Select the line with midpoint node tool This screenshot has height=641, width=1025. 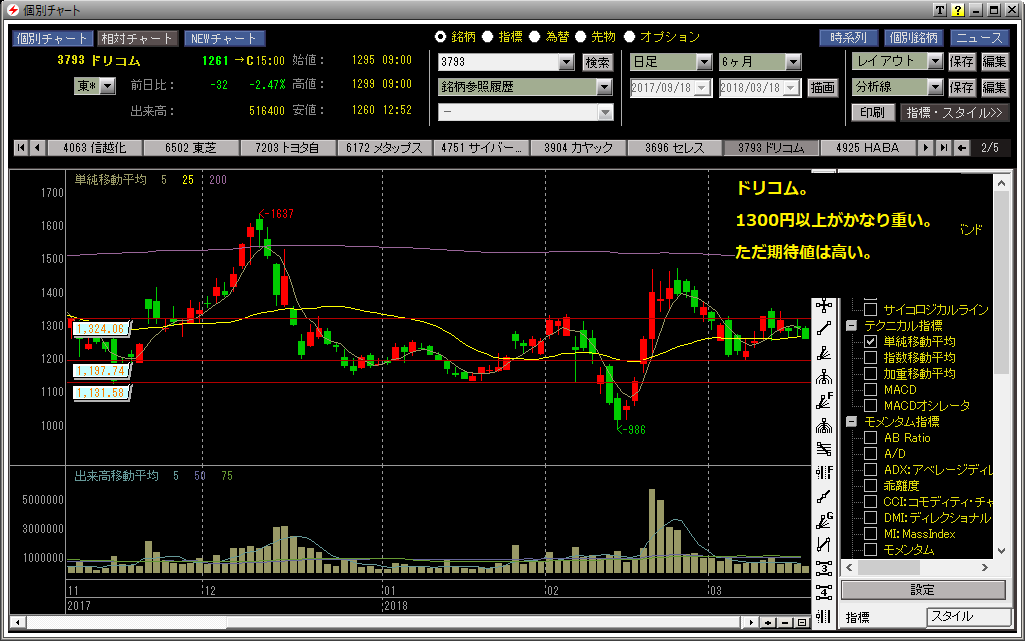click(x=824, y=497)
